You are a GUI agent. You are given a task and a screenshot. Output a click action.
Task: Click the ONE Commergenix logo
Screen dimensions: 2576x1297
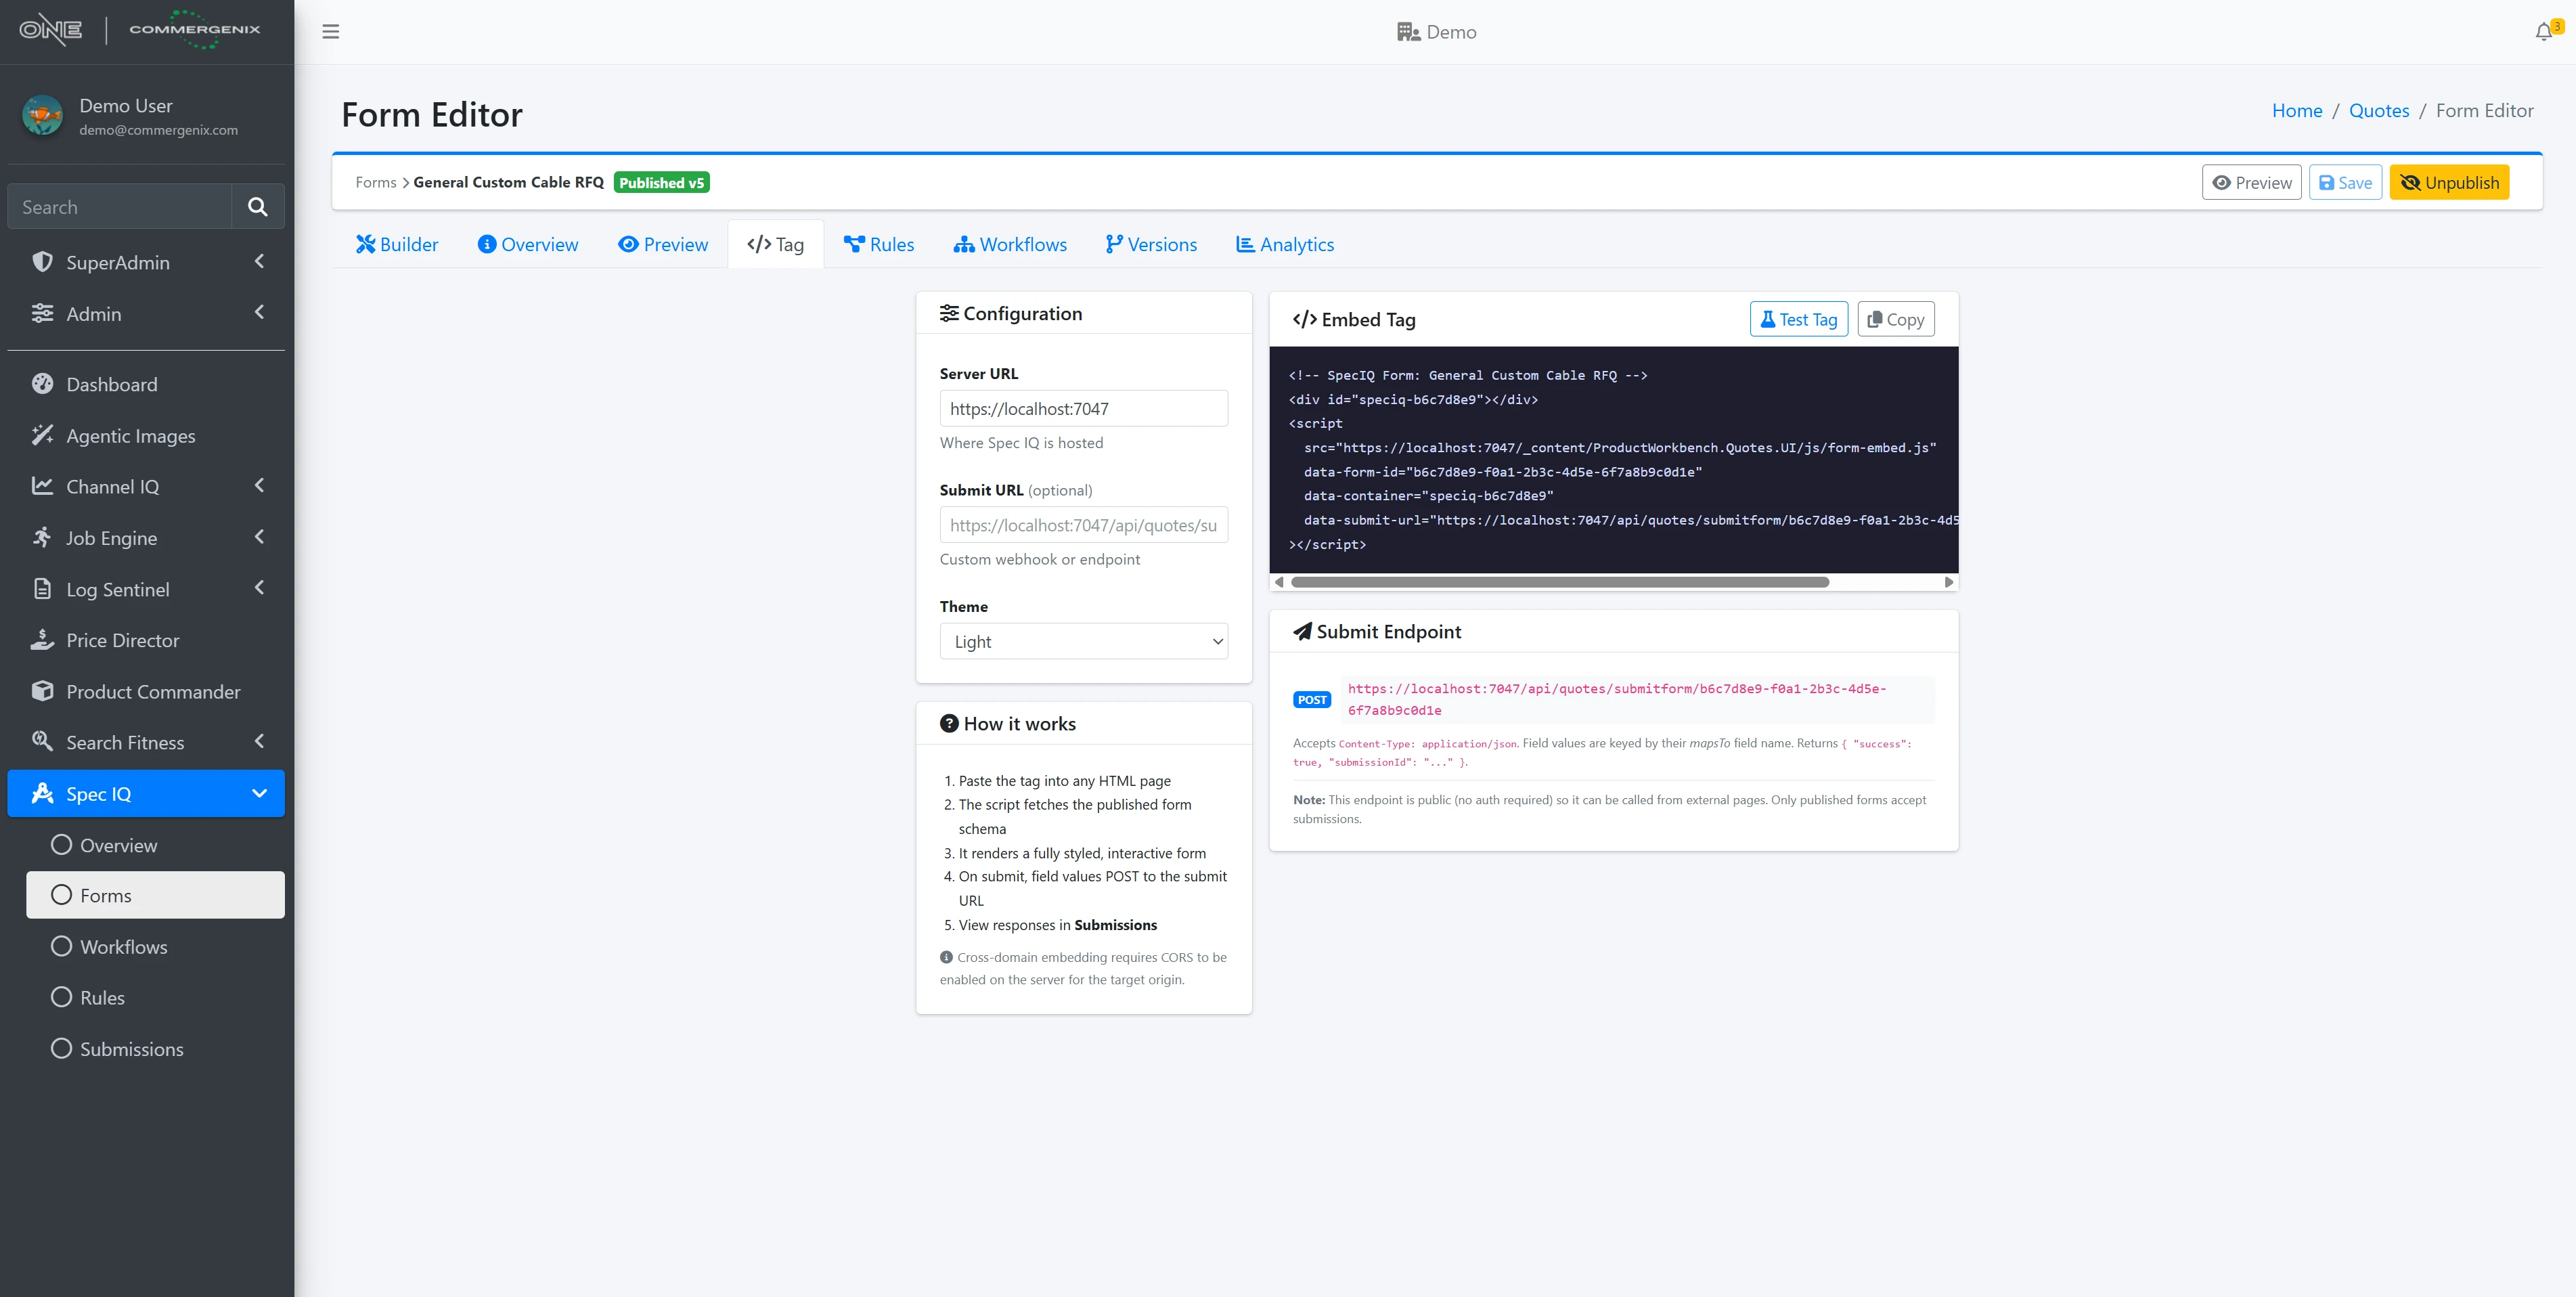click(x=140, y=30)
